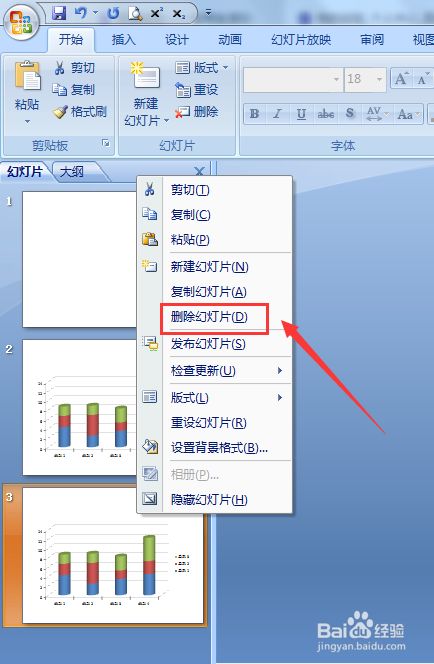
Task: Switch to the Review (审阅) ribbon tab
Action: pyautogui.click(x=372, y=40)
